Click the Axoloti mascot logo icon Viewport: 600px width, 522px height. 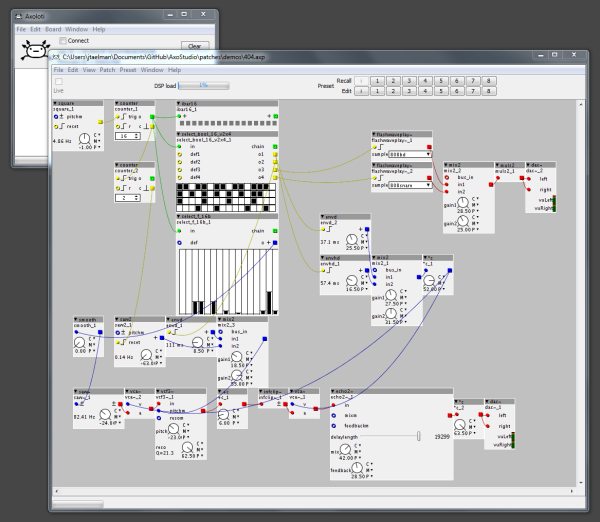coord(35,50)
